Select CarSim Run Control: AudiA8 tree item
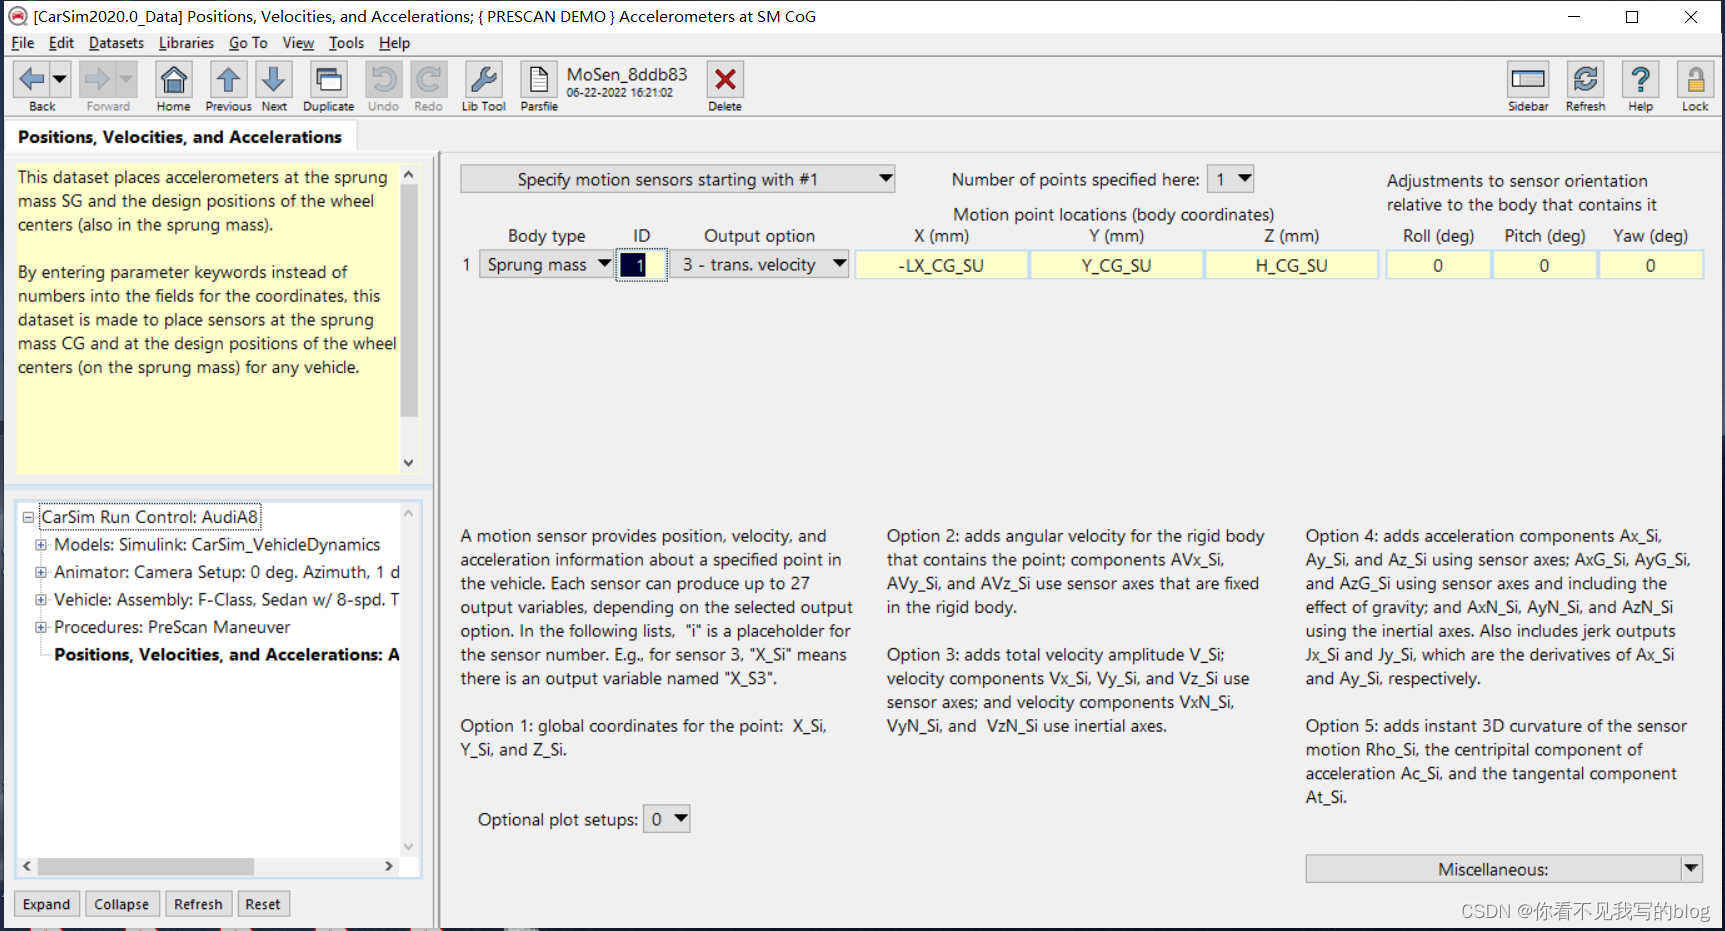Image resolution: width=1725 pixels, height=931 pixels. (150, 517)
